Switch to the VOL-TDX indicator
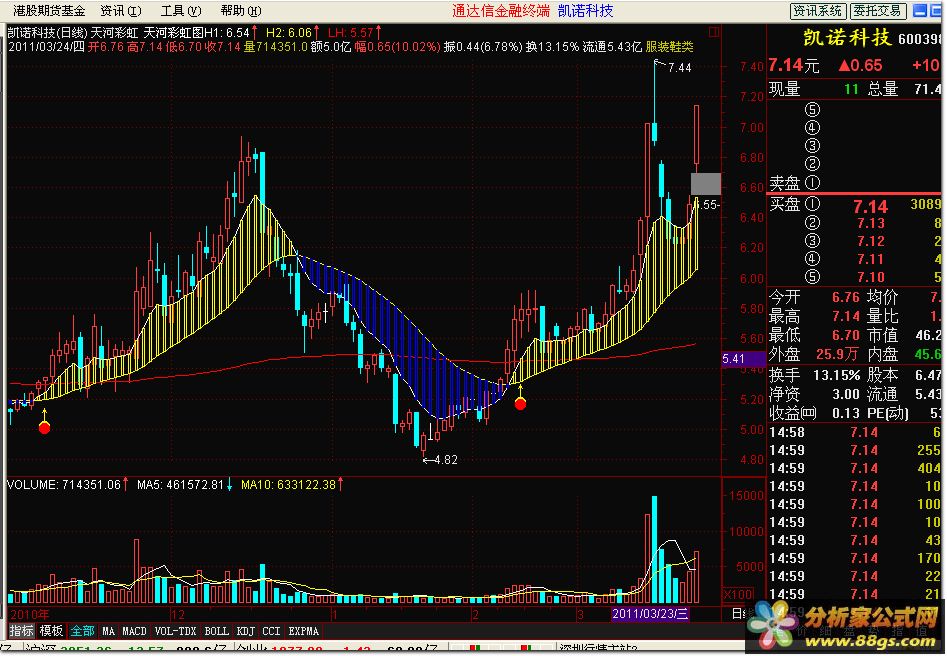This screenshot has height=656, width=947. click(x=175, y=631)
